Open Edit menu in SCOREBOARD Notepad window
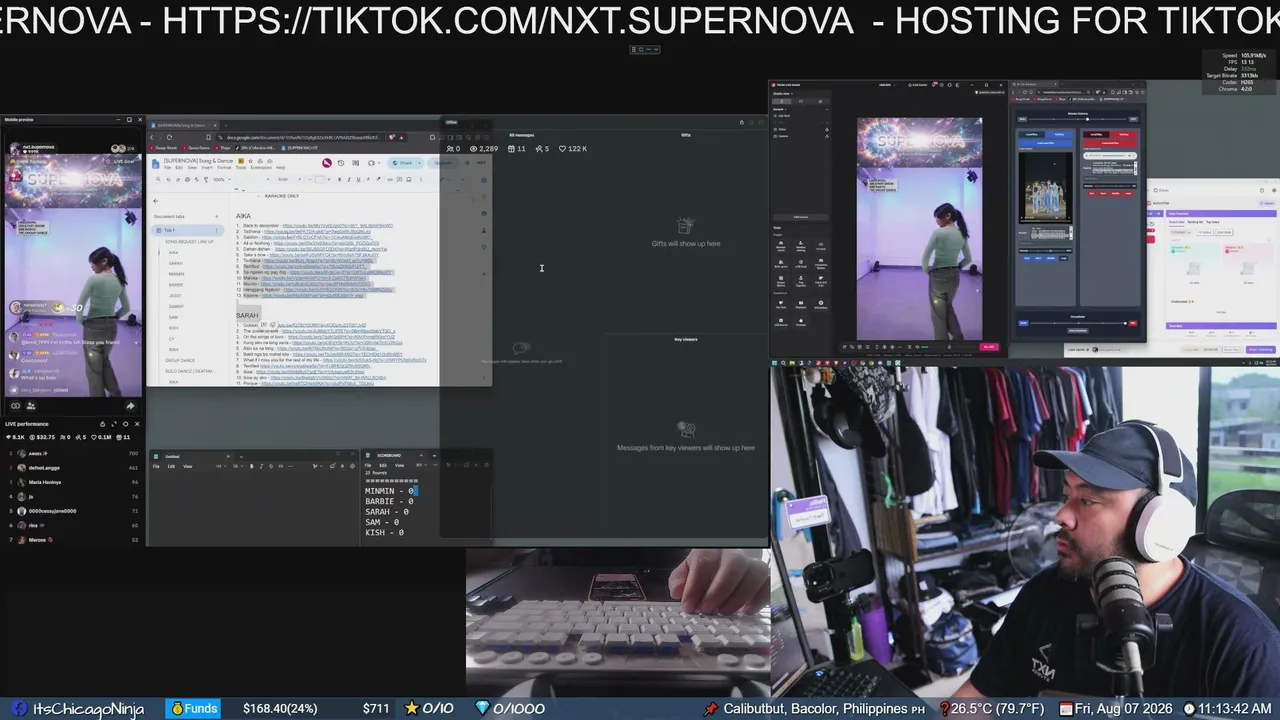This screenshot has width=1280, height=720. [x=383, y=465]
